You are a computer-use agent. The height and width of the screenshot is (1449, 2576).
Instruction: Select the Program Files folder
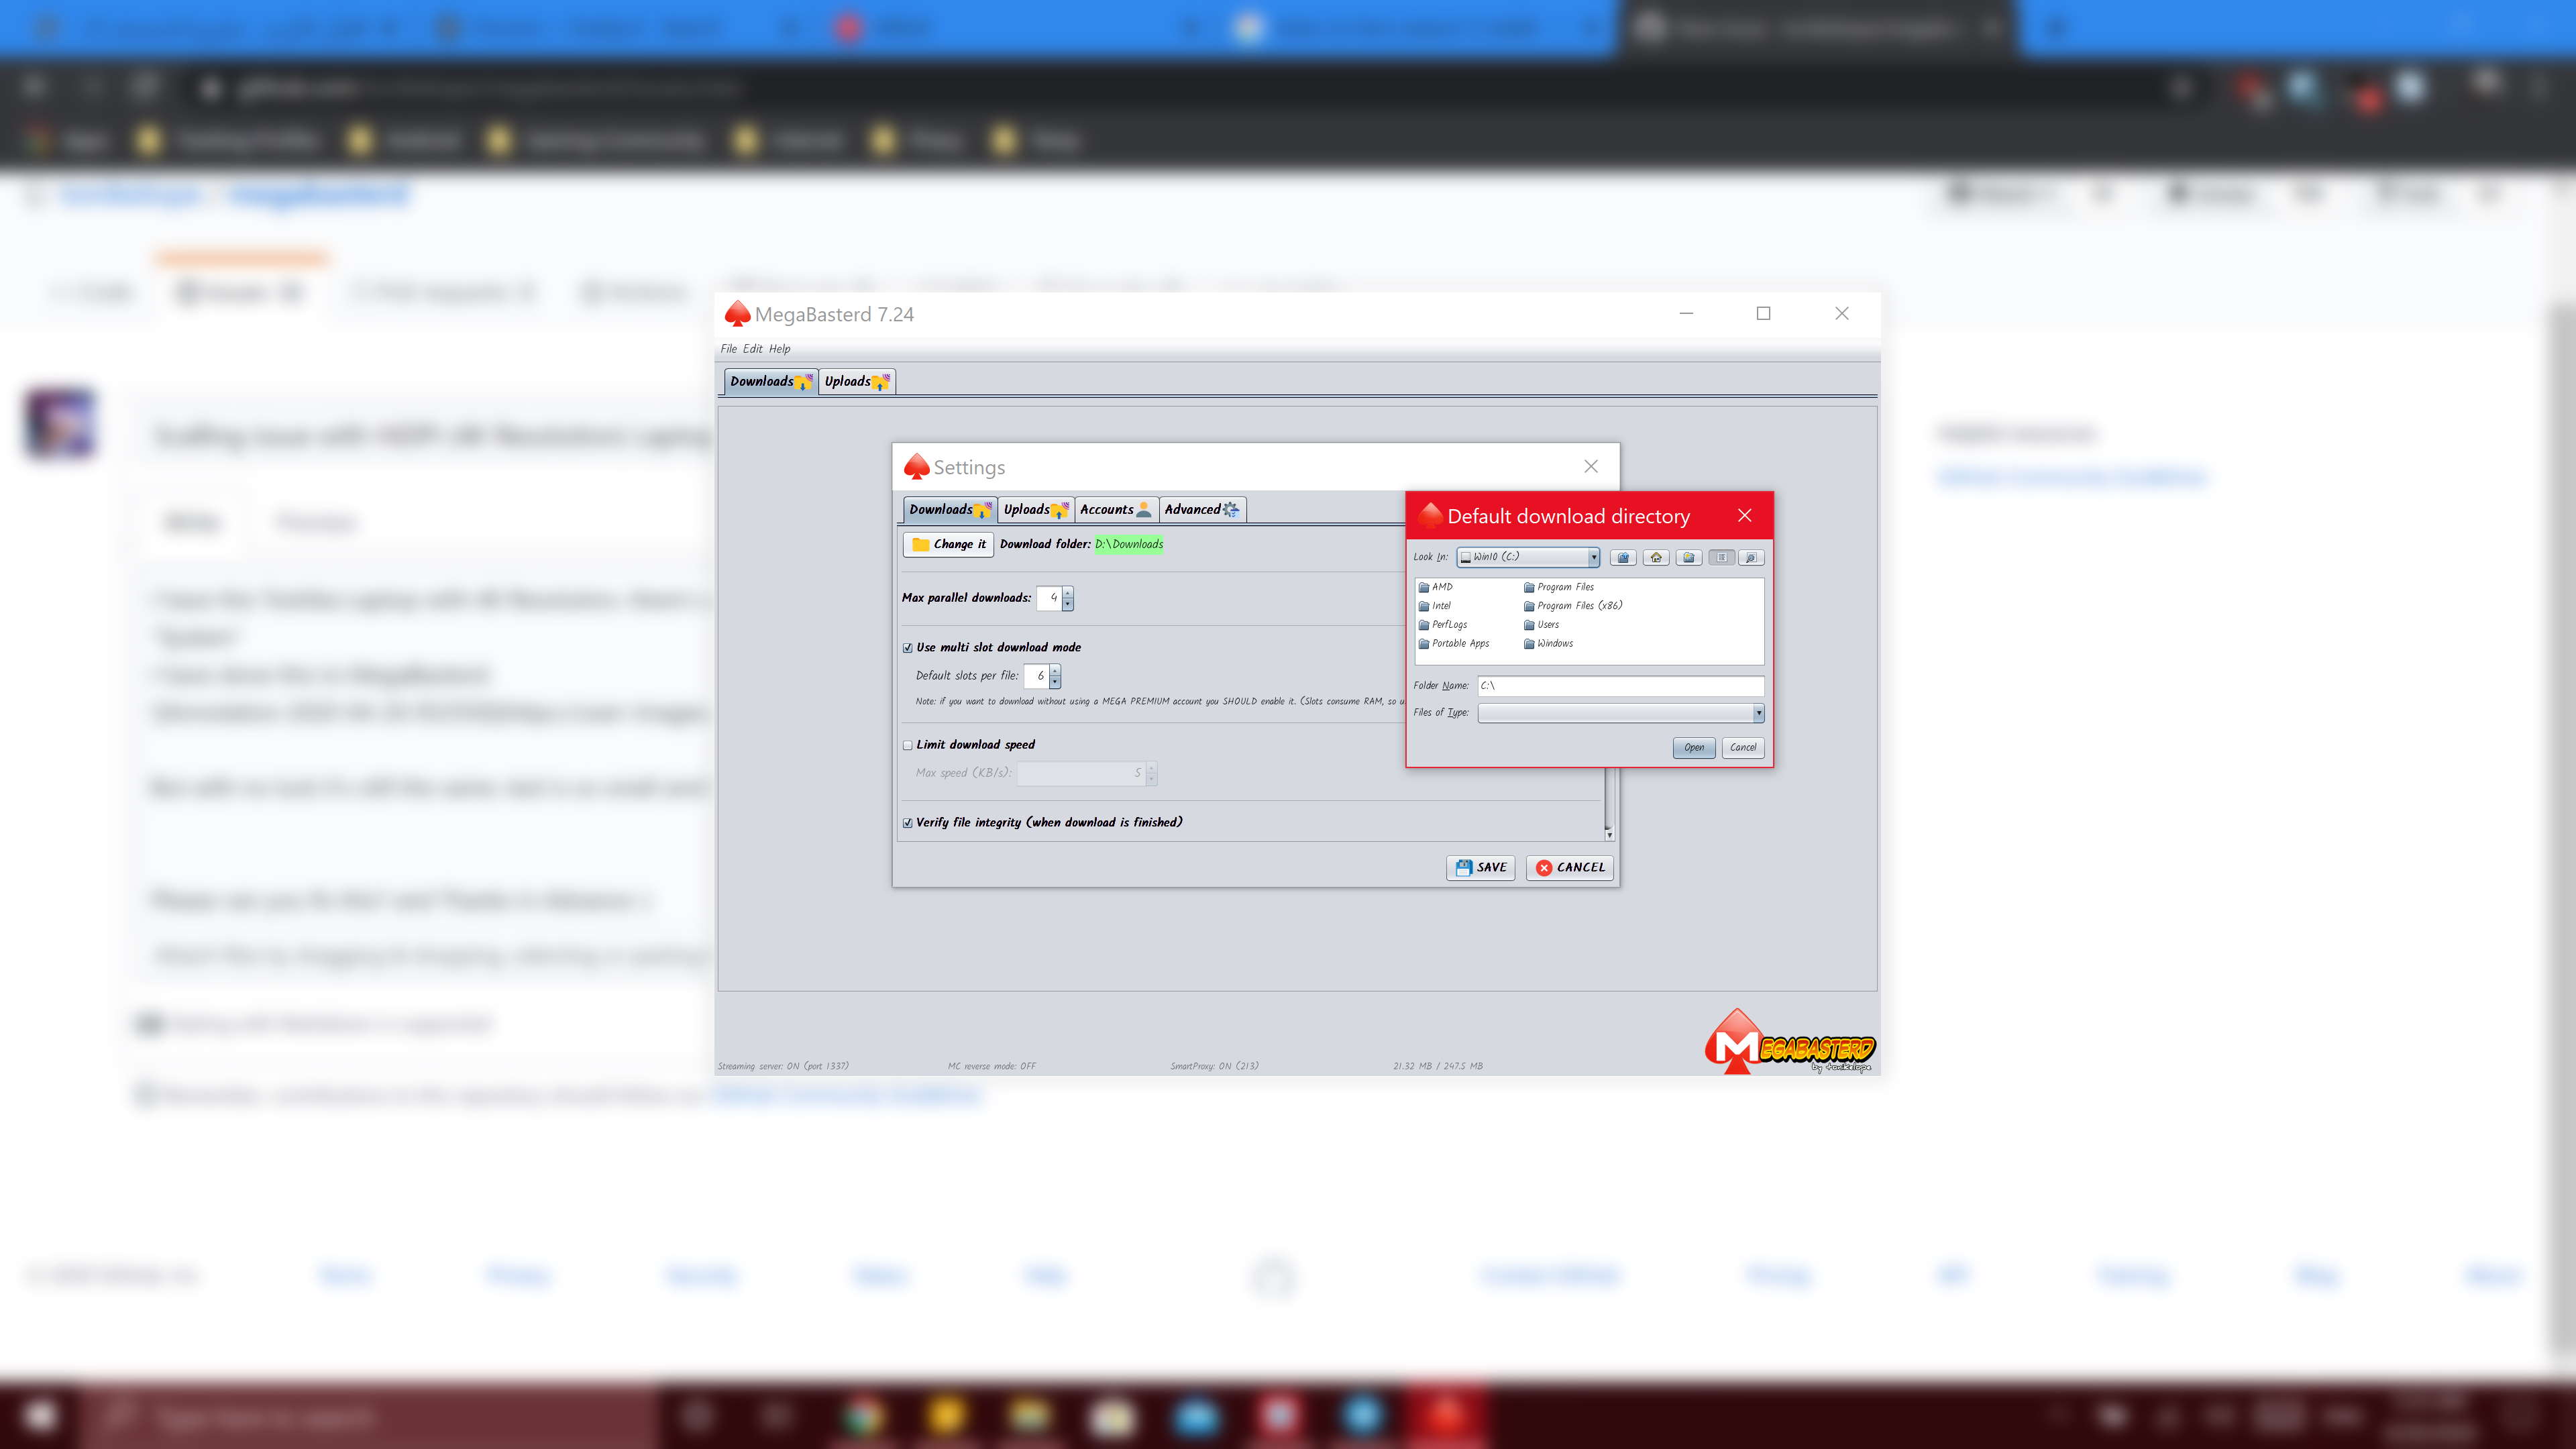[x=1559, y=587]
